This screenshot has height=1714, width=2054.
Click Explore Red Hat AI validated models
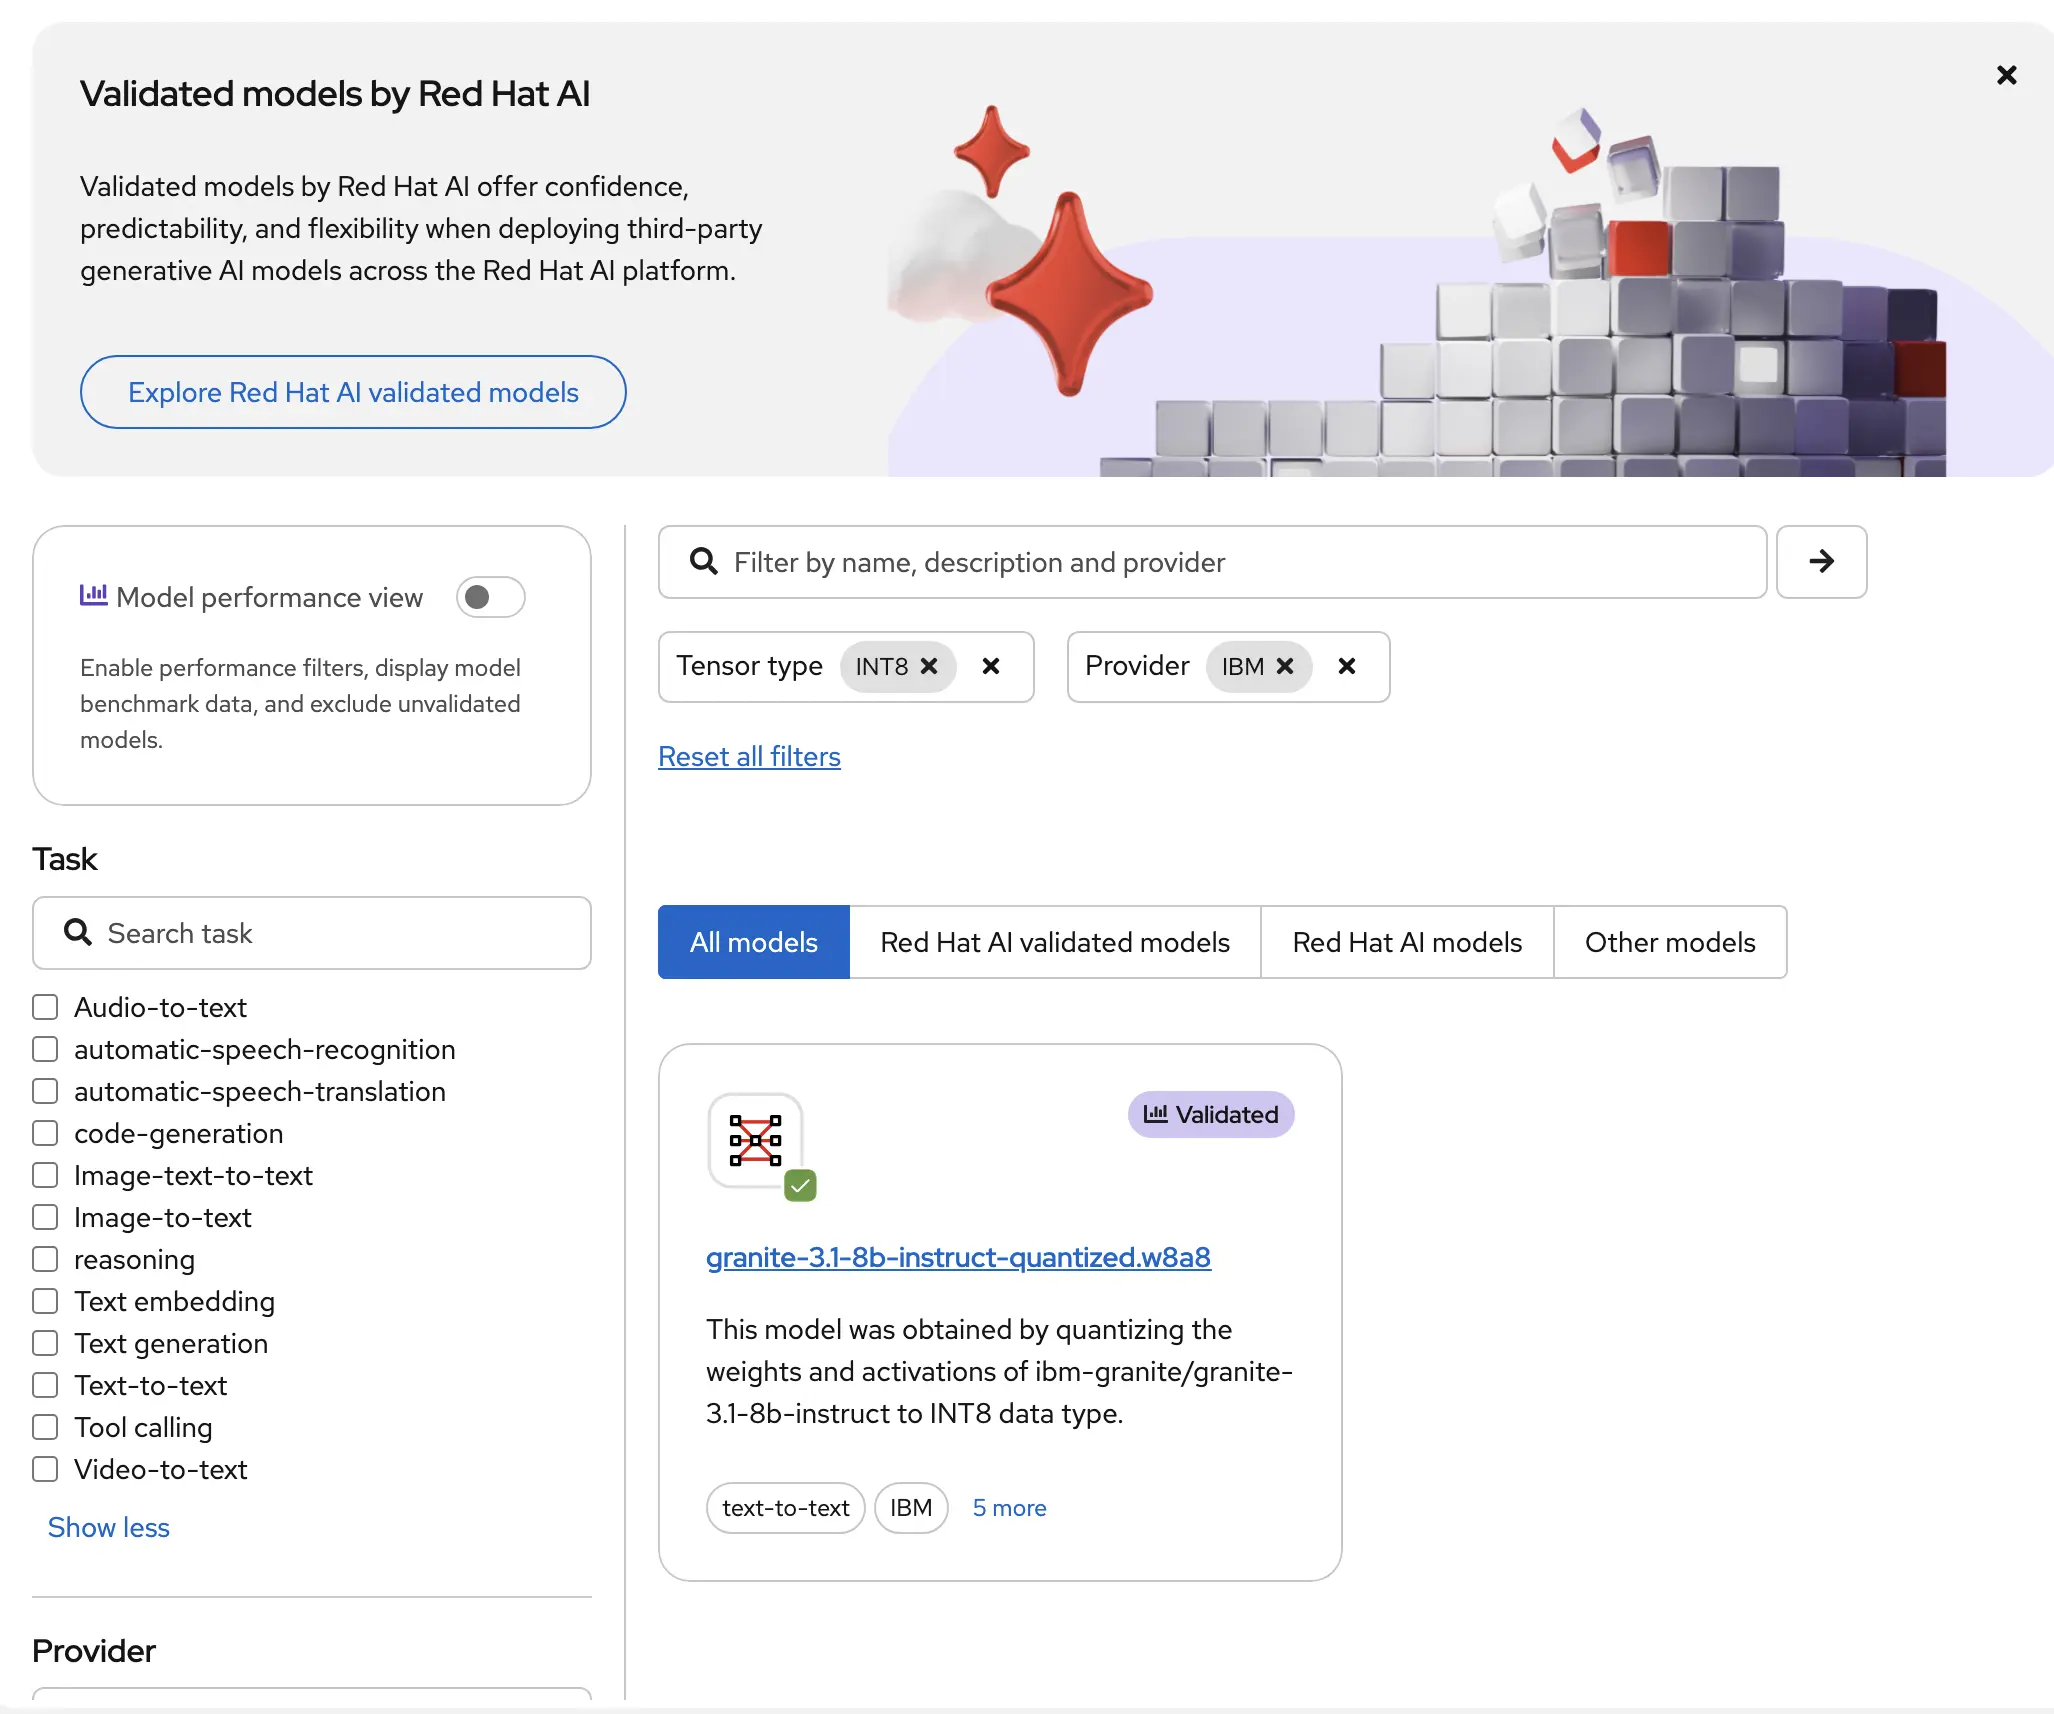tap(353, 392)
